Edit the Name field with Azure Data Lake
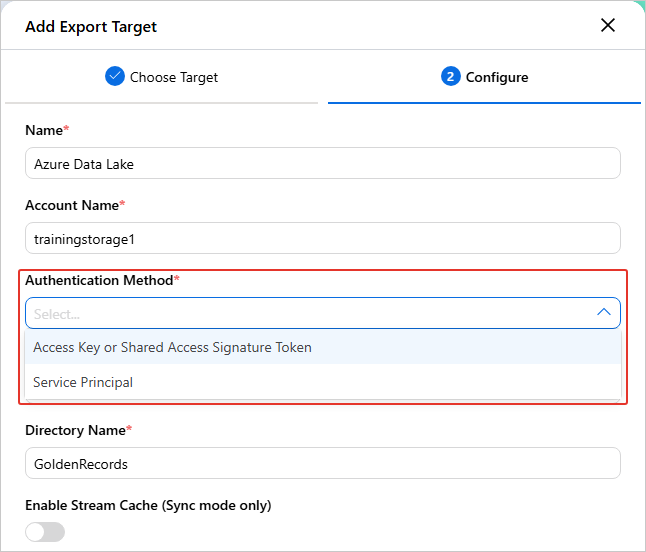646x552 pixels. 323,164
